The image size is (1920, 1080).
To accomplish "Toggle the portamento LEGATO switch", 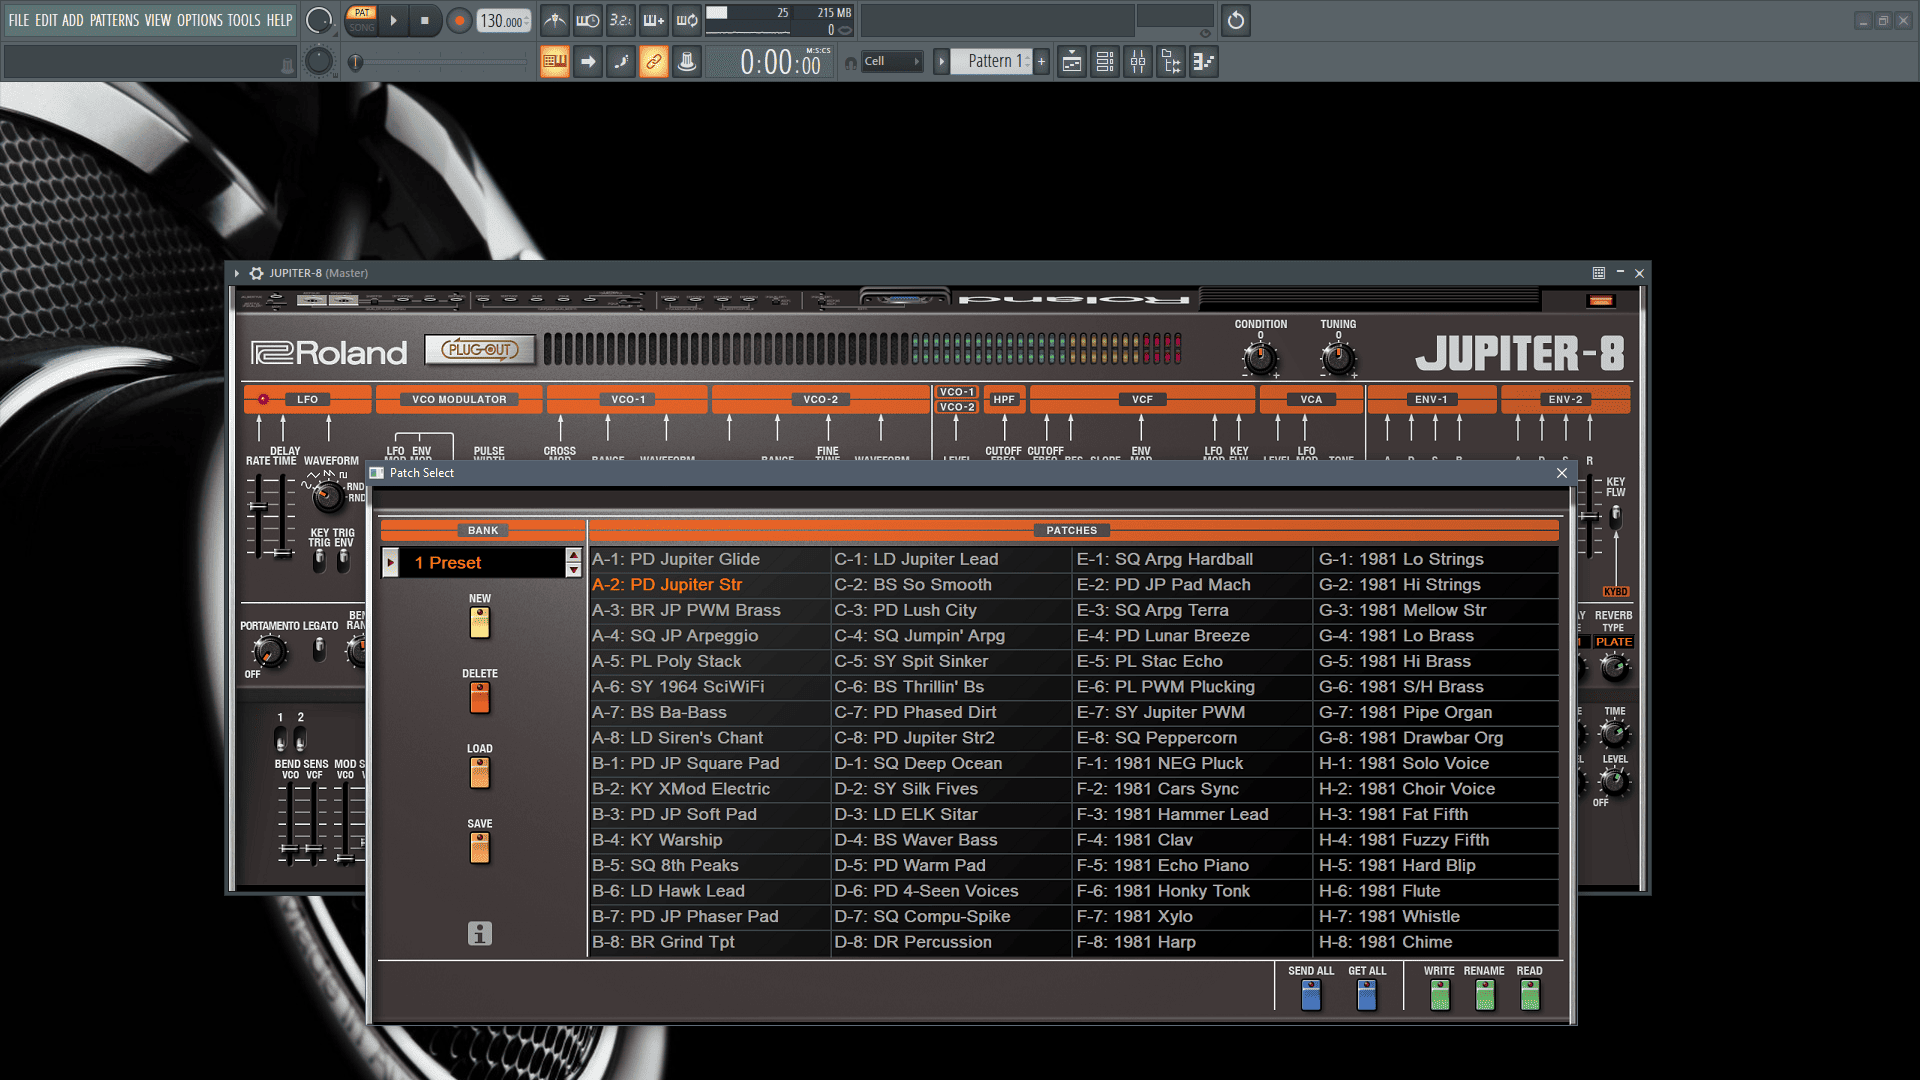I will point(319,649).
